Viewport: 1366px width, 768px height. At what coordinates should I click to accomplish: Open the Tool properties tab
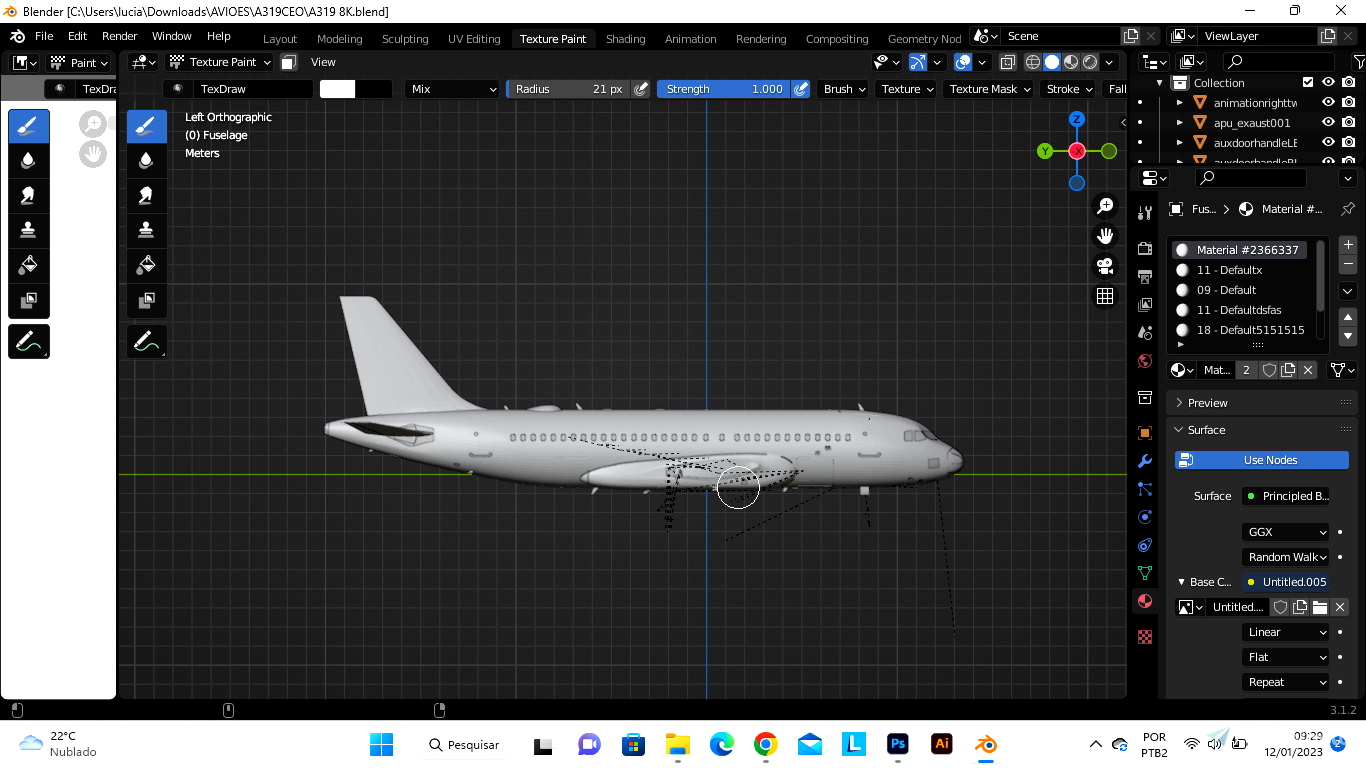1146,213
